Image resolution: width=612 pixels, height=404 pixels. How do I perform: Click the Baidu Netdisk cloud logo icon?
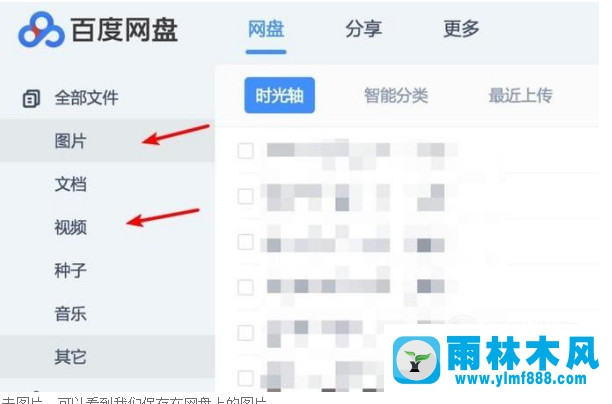click(x=41, y=30)
